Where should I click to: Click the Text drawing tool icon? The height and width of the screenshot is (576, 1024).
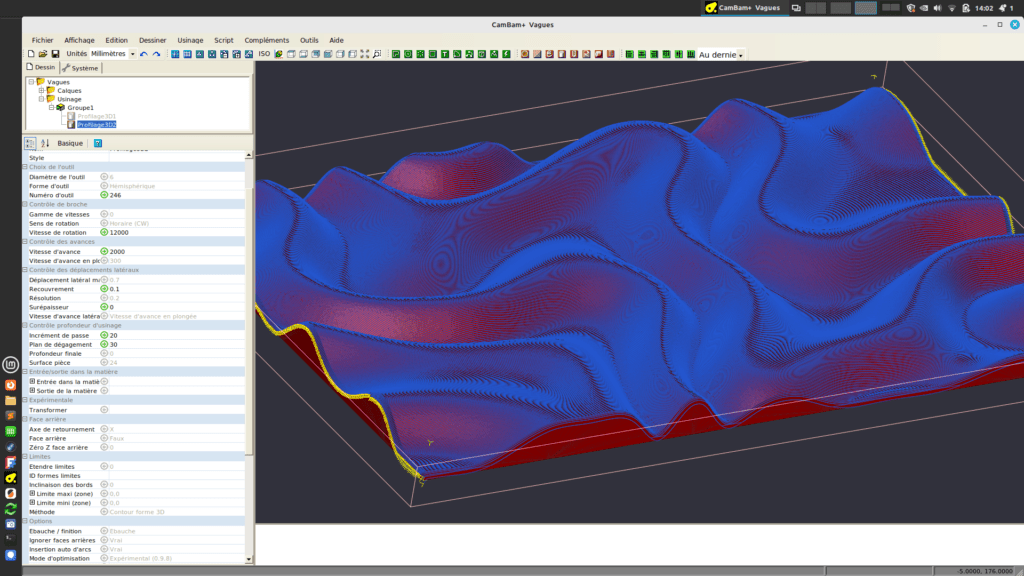444,54
